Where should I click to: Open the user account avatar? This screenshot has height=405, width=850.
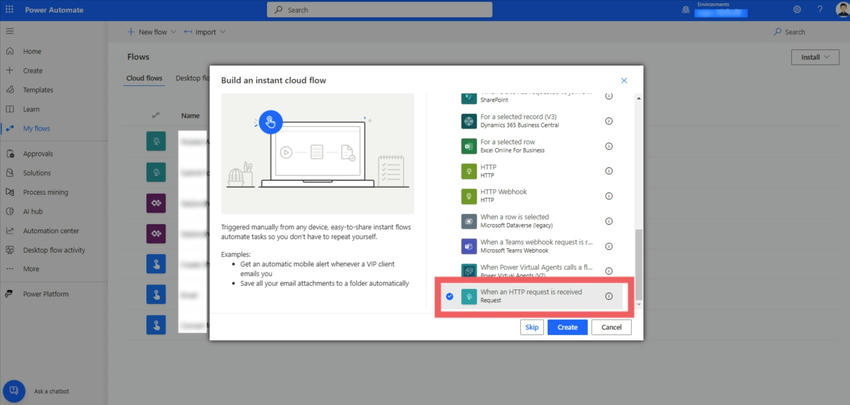point(841,9)
